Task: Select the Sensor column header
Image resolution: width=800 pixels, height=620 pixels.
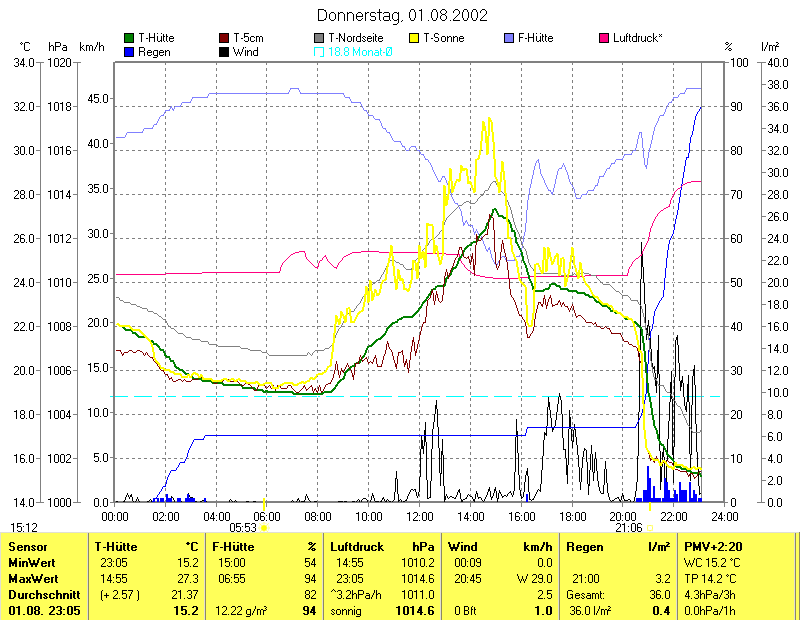Action: pyautogui.click(x=27, y=547)
